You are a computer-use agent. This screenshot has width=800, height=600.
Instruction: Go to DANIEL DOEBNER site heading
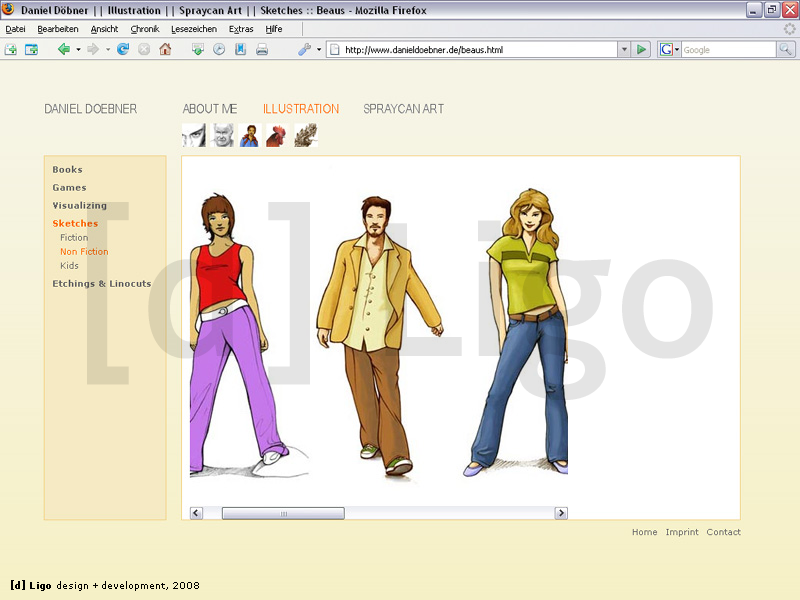click(90, 109)
